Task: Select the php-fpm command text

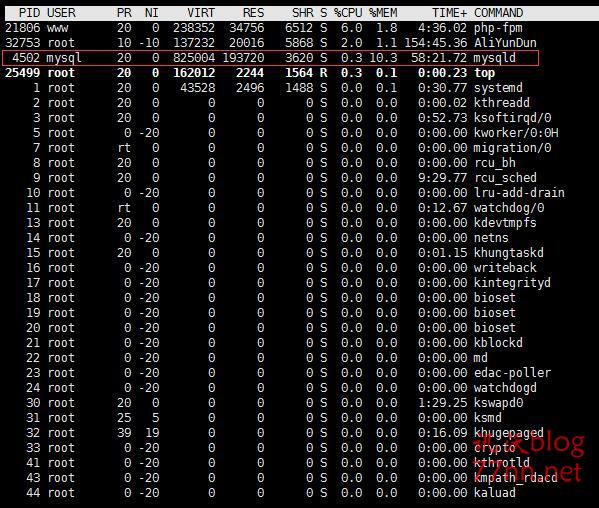Action: [x=498, y=28]
